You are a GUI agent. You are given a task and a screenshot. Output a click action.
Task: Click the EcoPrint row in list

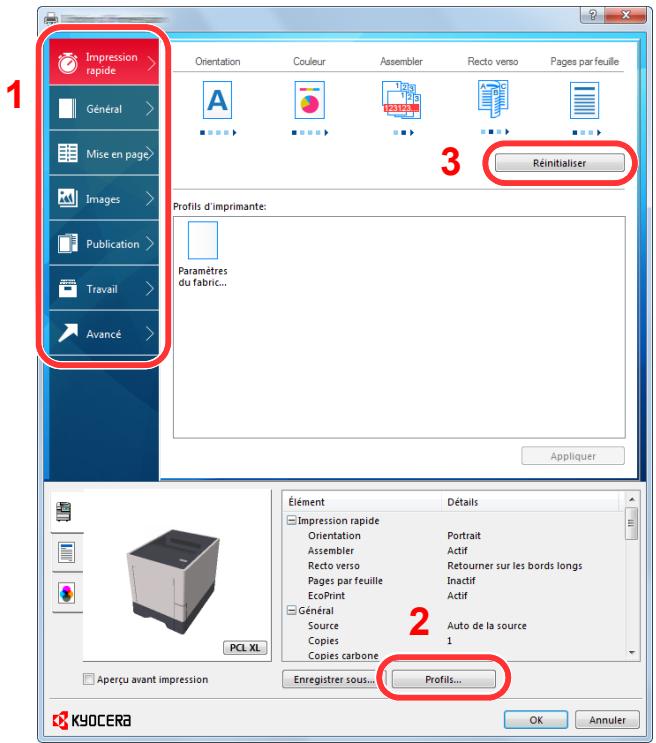(453, 595)
